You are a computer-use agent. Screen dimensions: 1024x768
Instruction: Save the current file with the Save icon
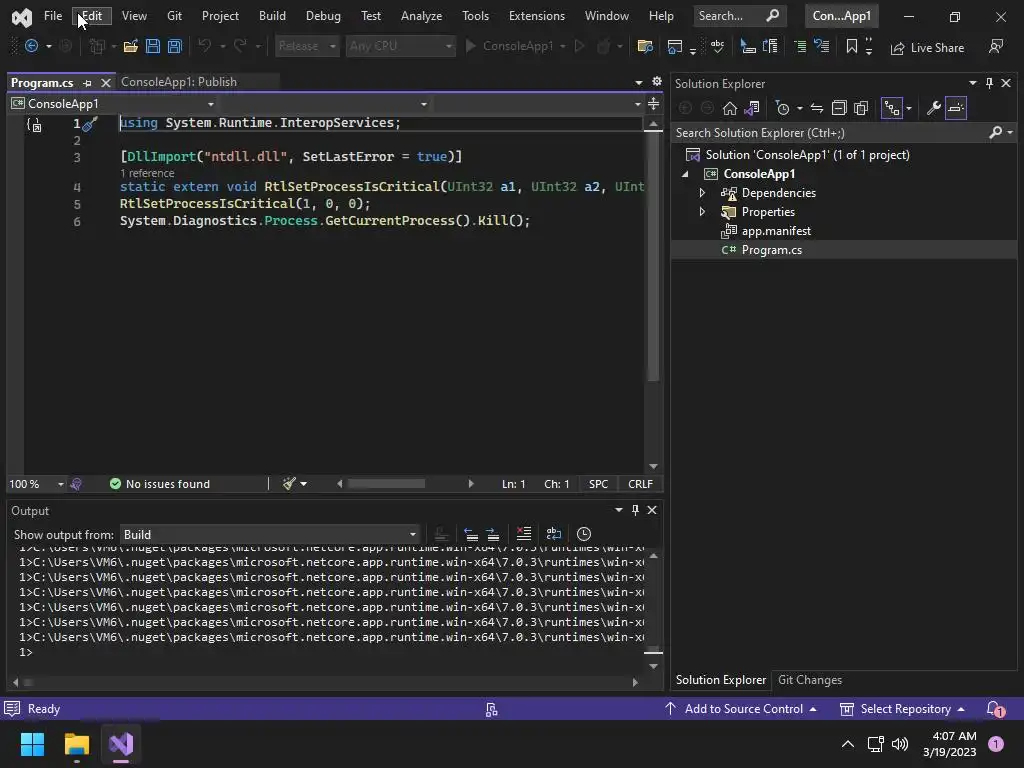[153, 46]
